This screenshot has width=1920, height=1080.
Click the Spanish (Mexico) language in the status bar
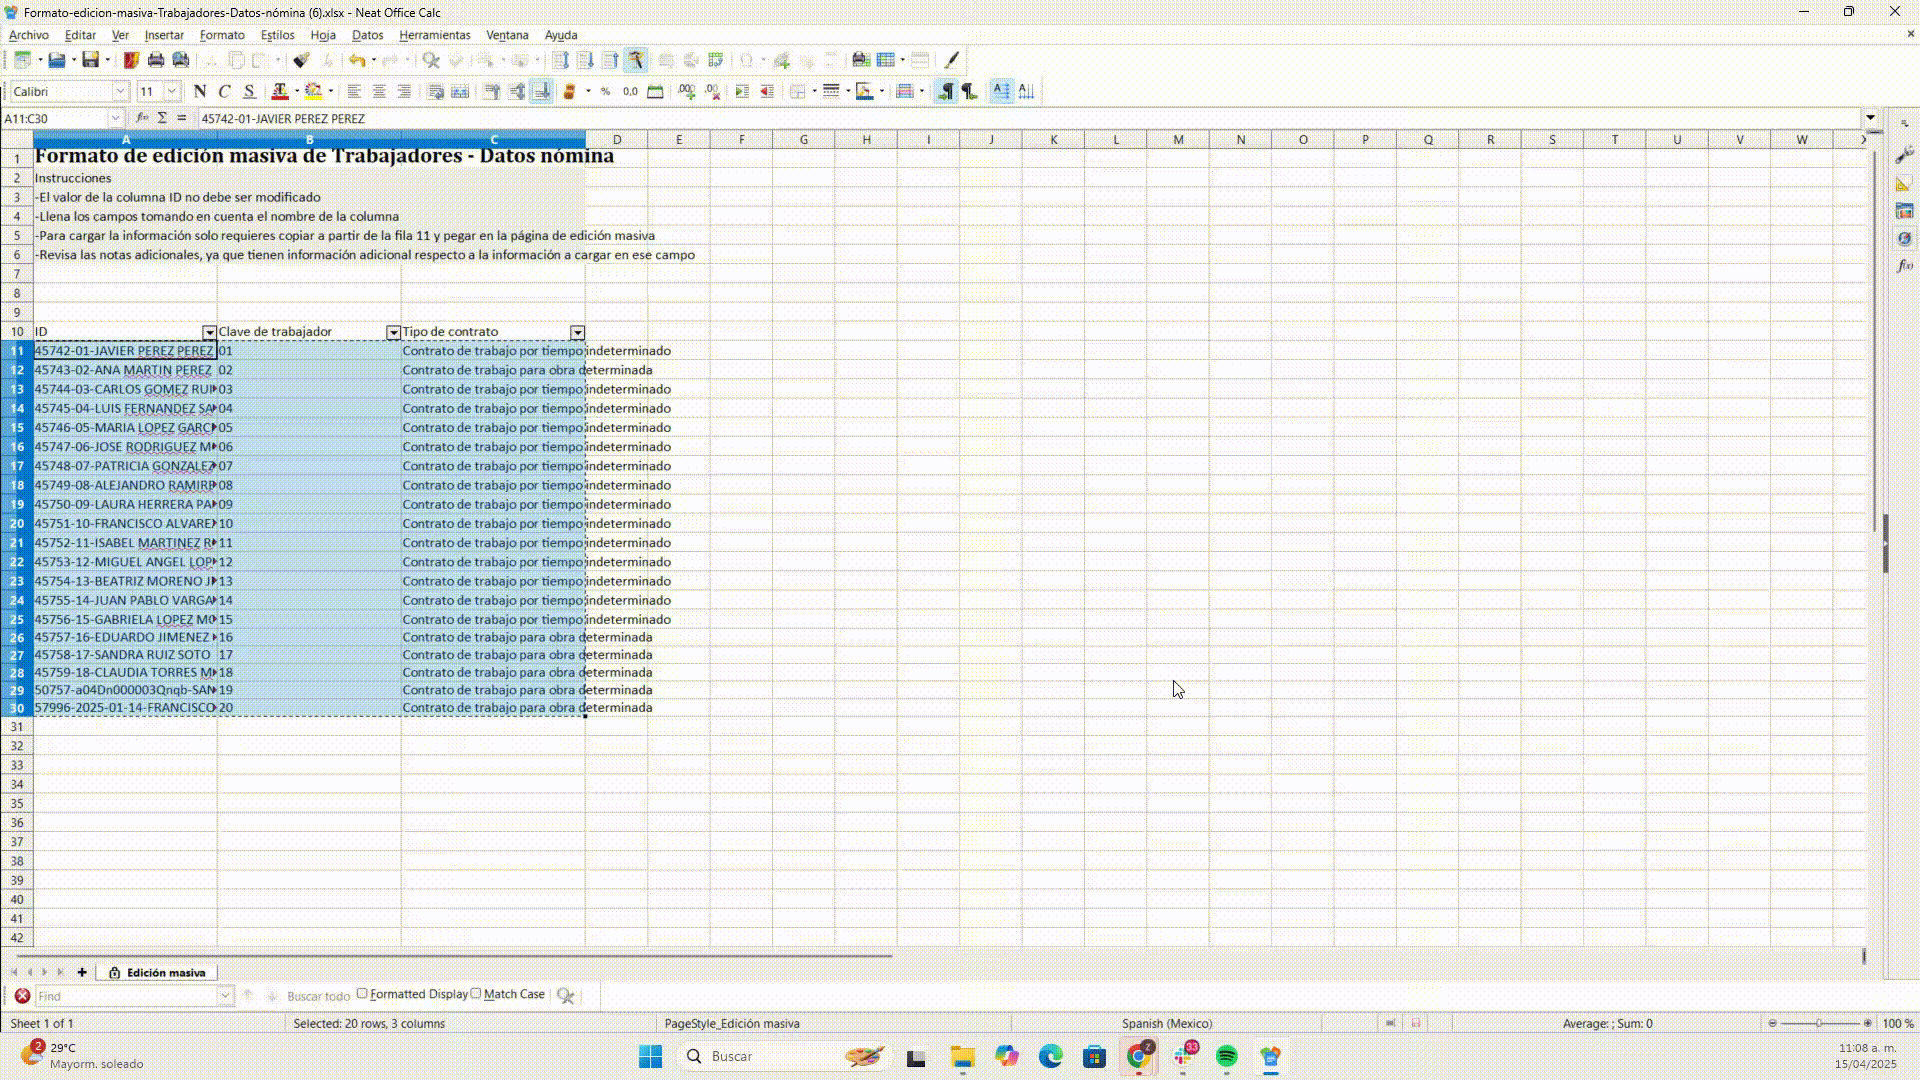1166,1023
